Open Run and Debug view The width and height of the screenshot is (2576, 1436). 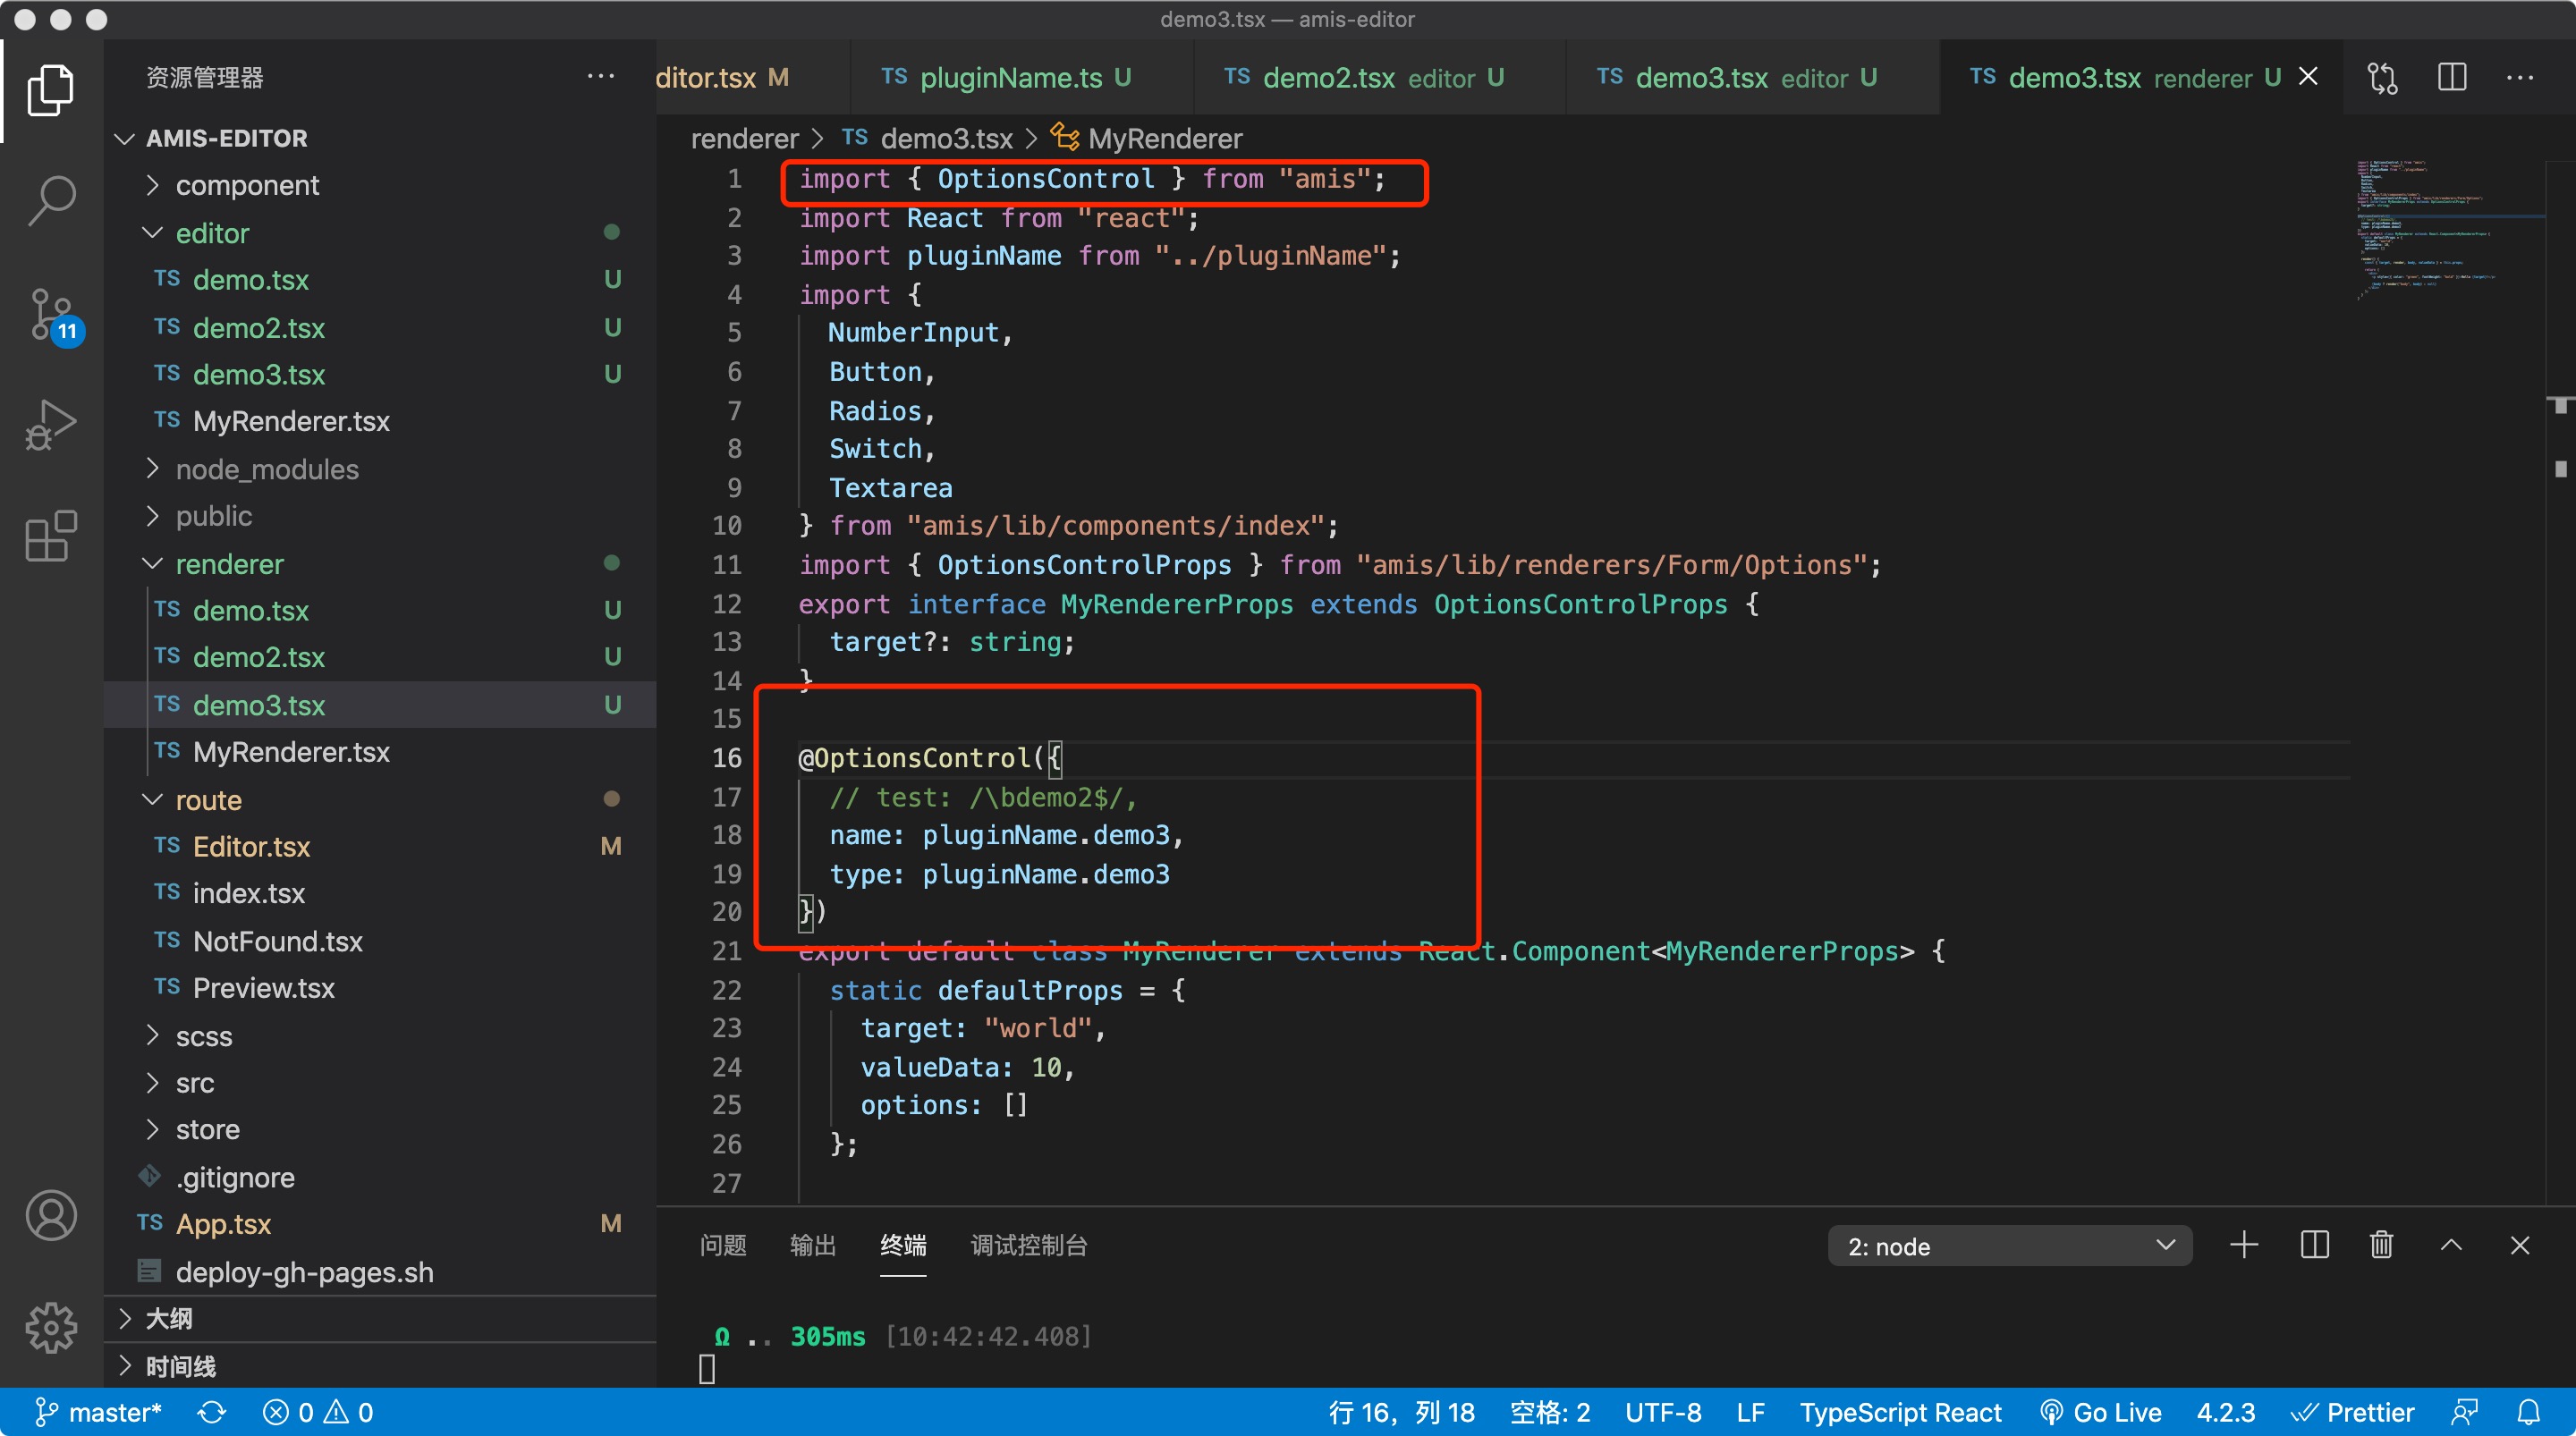(51, 424)
